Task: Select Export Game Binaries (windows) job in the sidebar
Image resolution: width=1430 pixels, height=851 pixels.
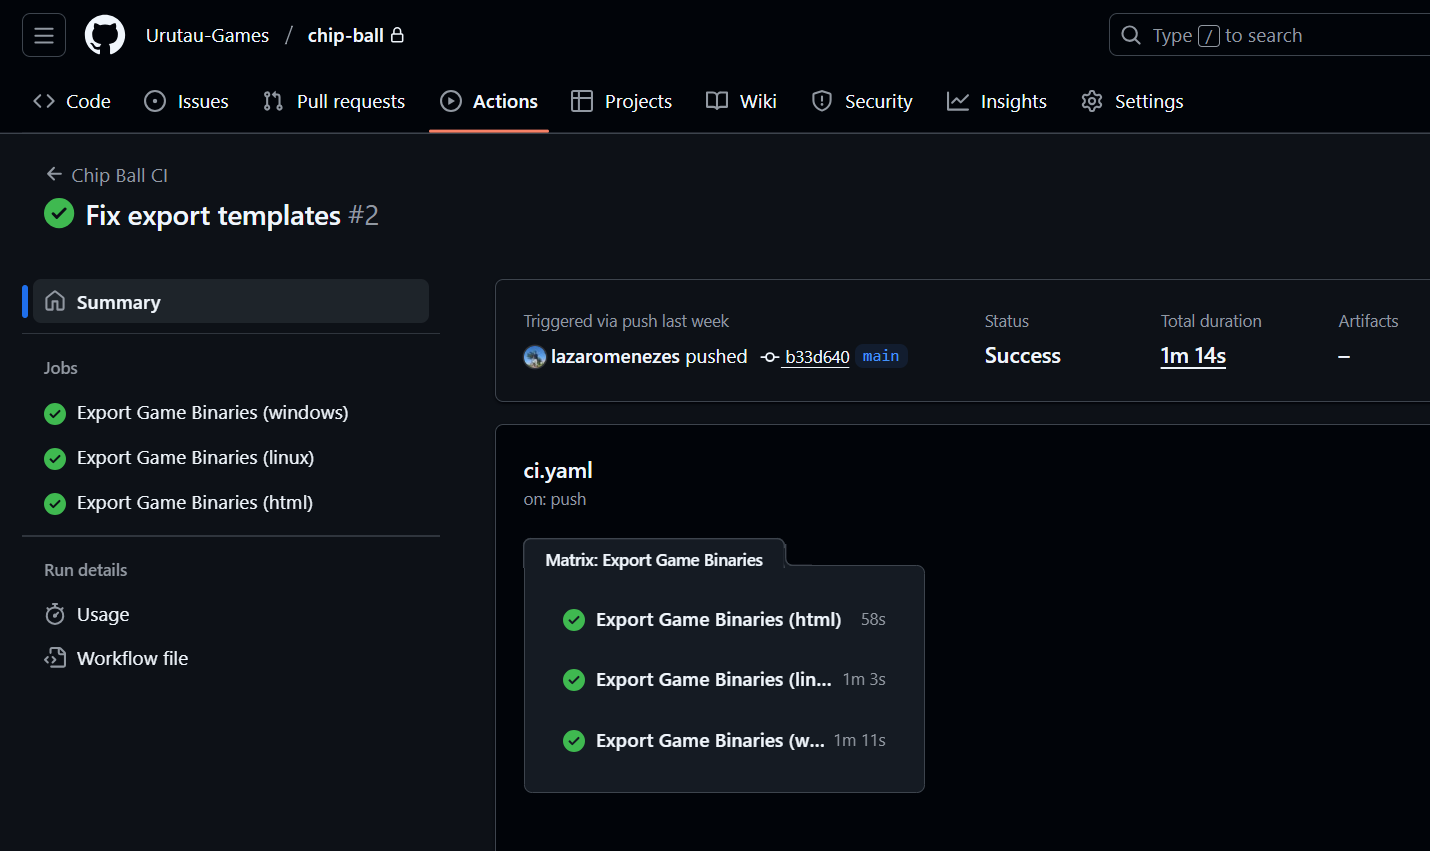Action: (x=212, y=413)
